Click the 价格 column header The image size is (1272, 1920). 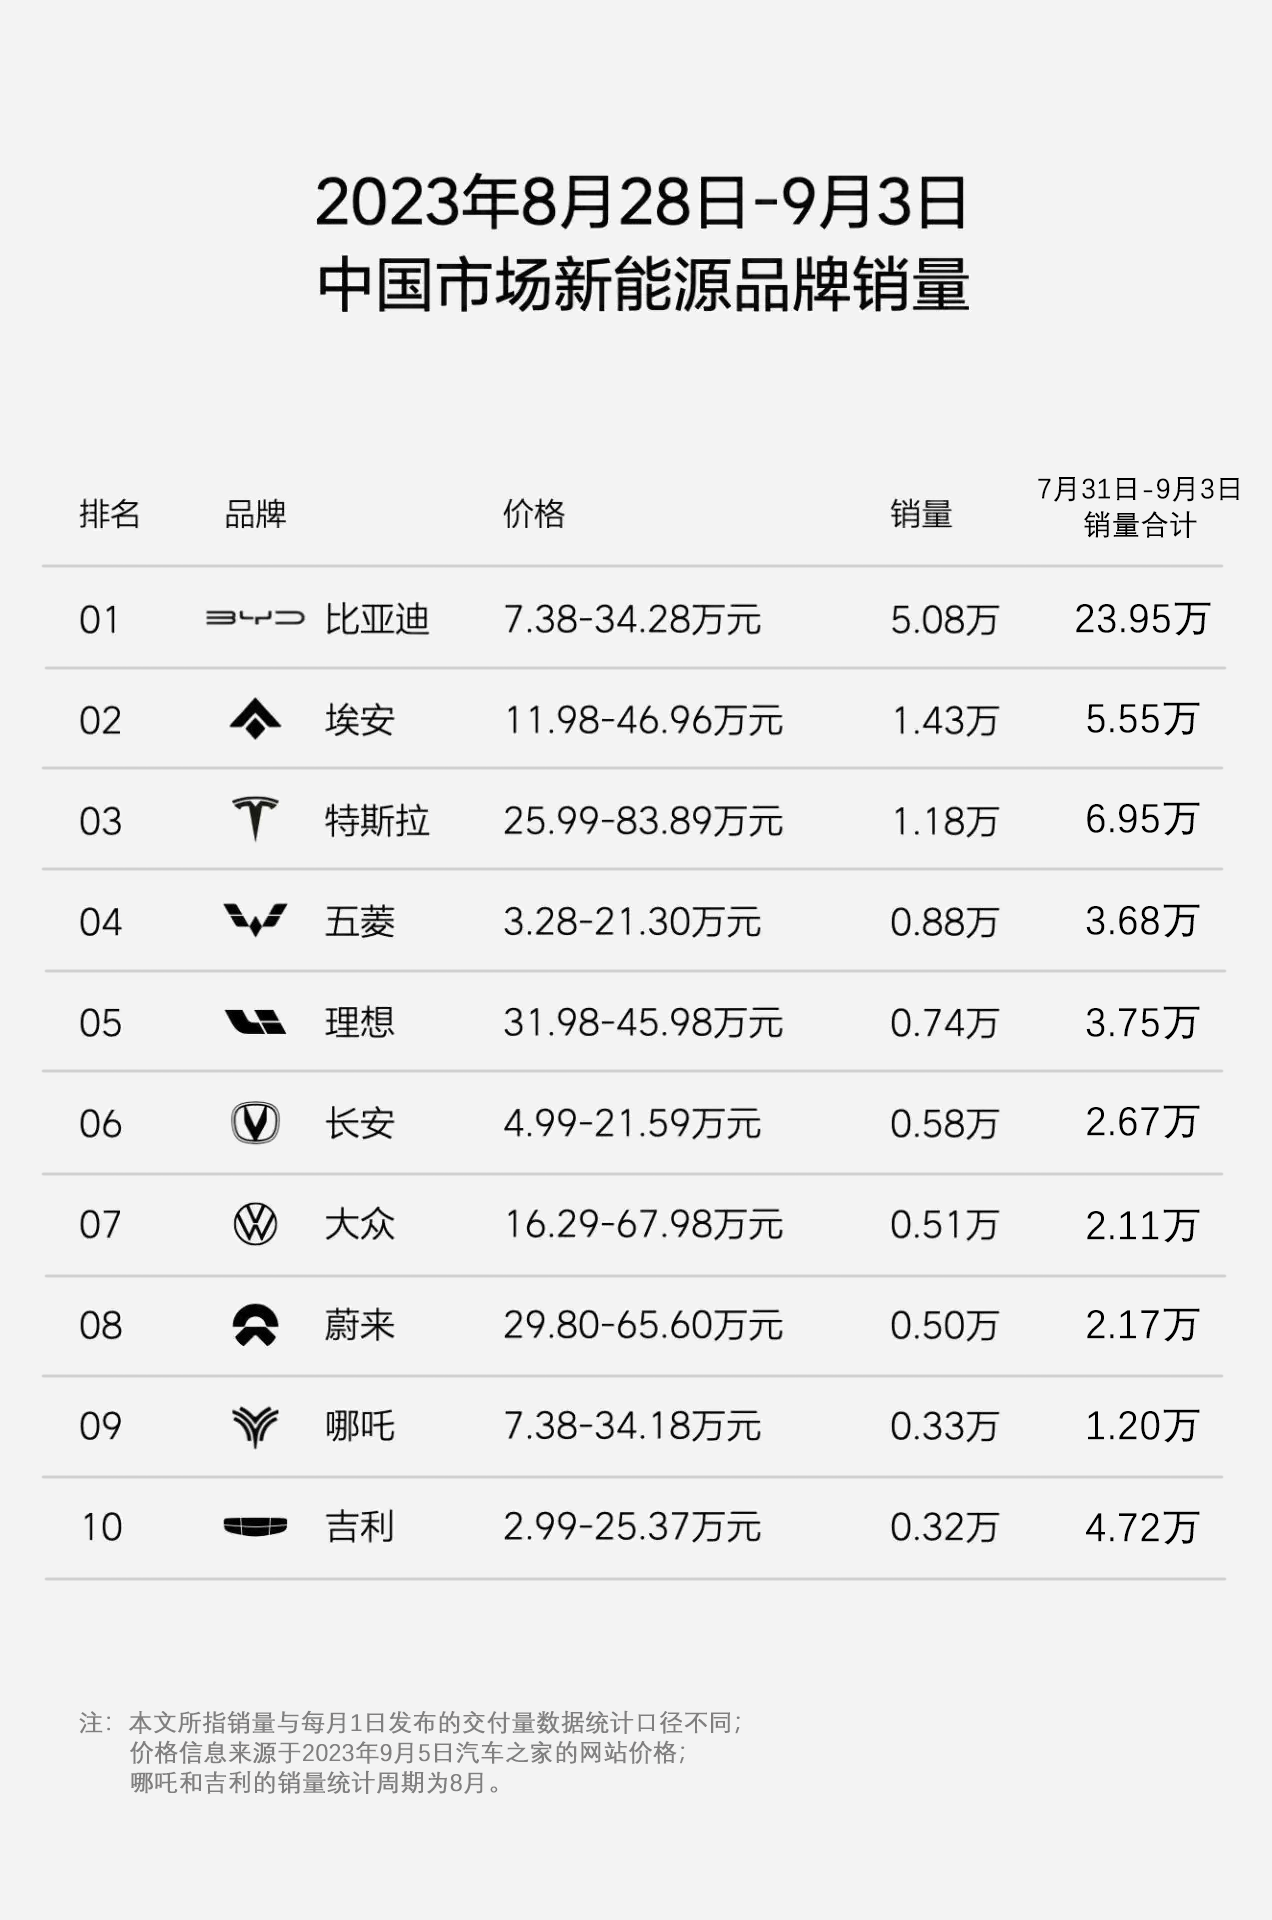pyautogui.click(x=534, y=514)
